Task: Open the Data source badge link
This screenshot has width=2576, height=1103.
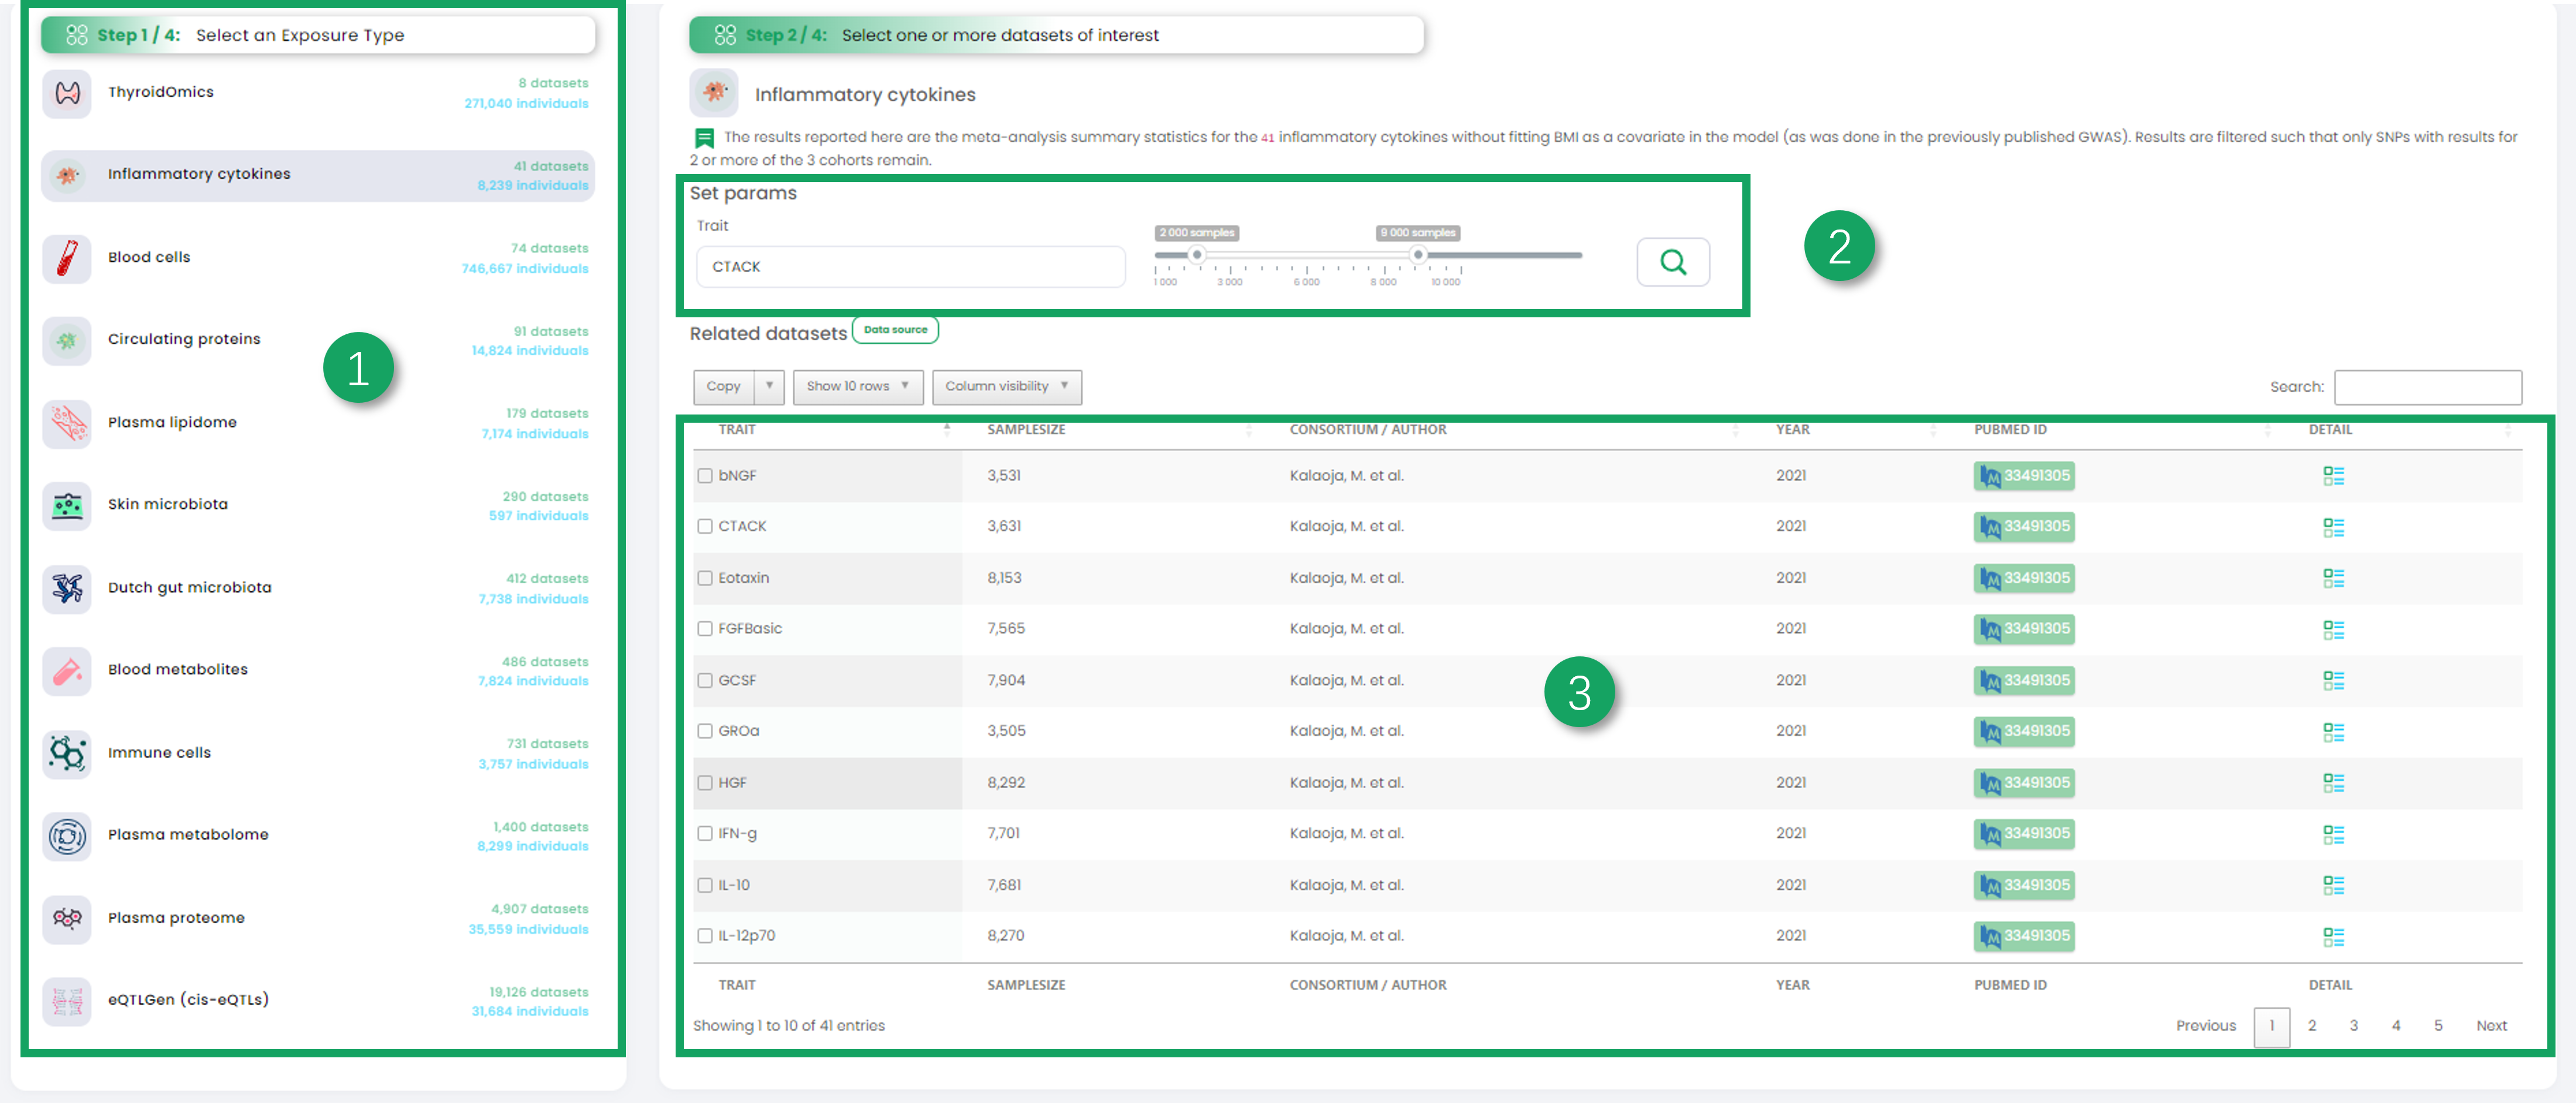Action: click(x=895, y=330)
